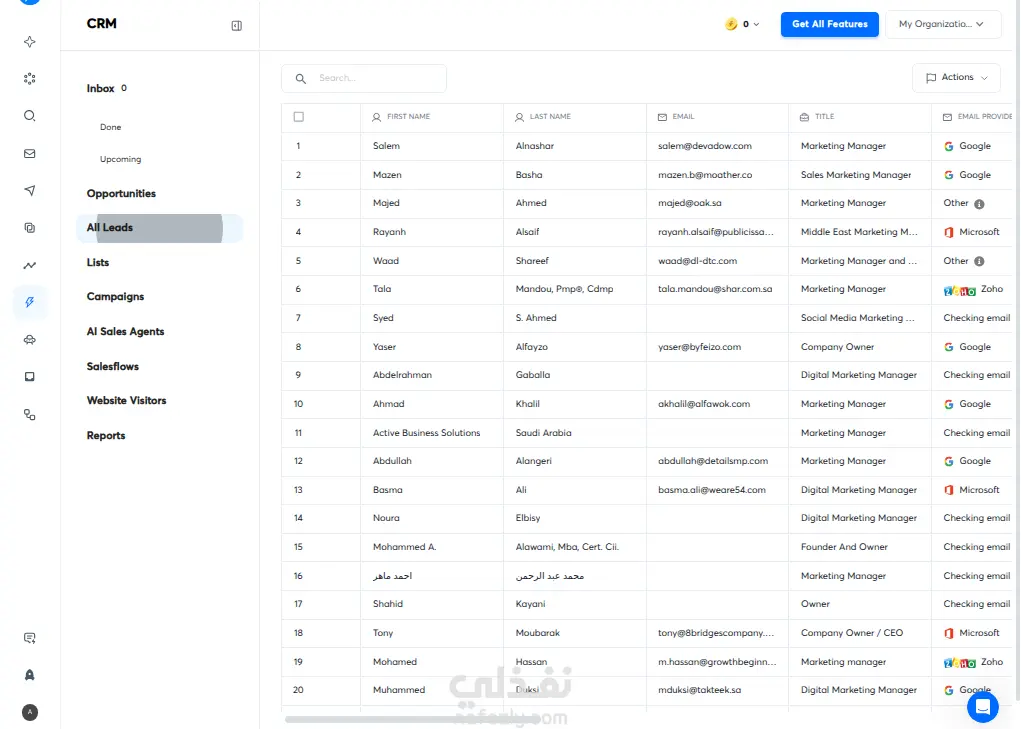Select All Leads in sidebar
This screenshot has width=1021, height=729.
point(159,228)
